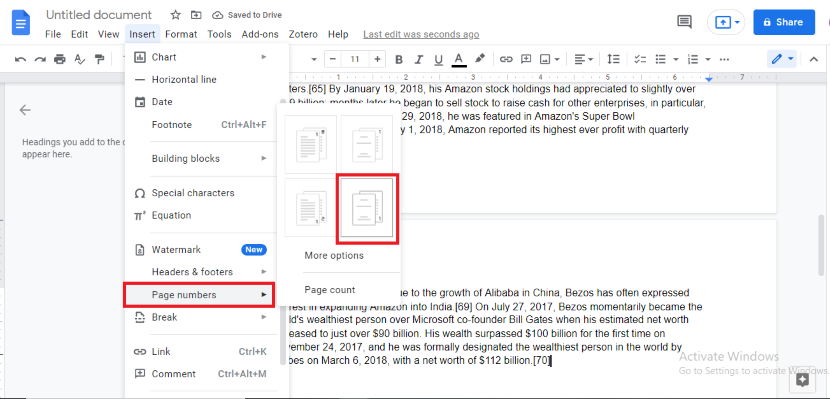The width and height of the screenshot is (830, 399).
Task: Toggle Italic formatting
Action: [x=419, y=59]
